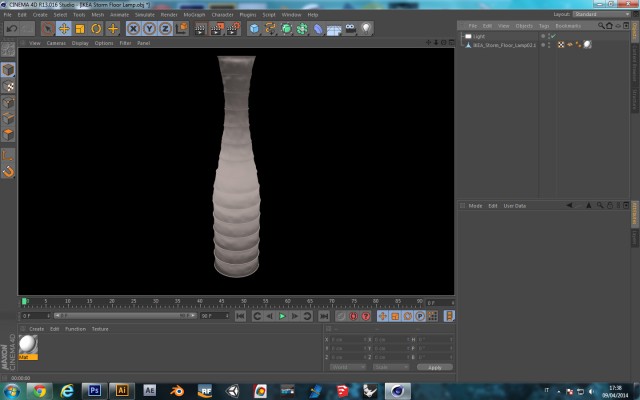
Task: Open the Scale mode dropdown in coordinates
Action: click(x=391, y=367)
